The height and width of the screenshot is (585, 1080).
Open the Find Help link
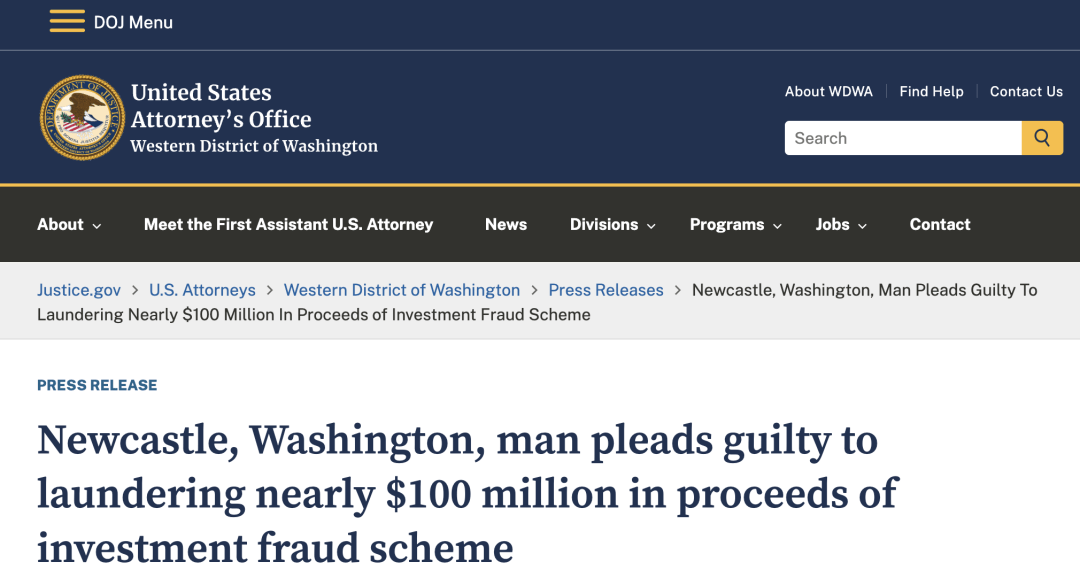click(931, 91)
